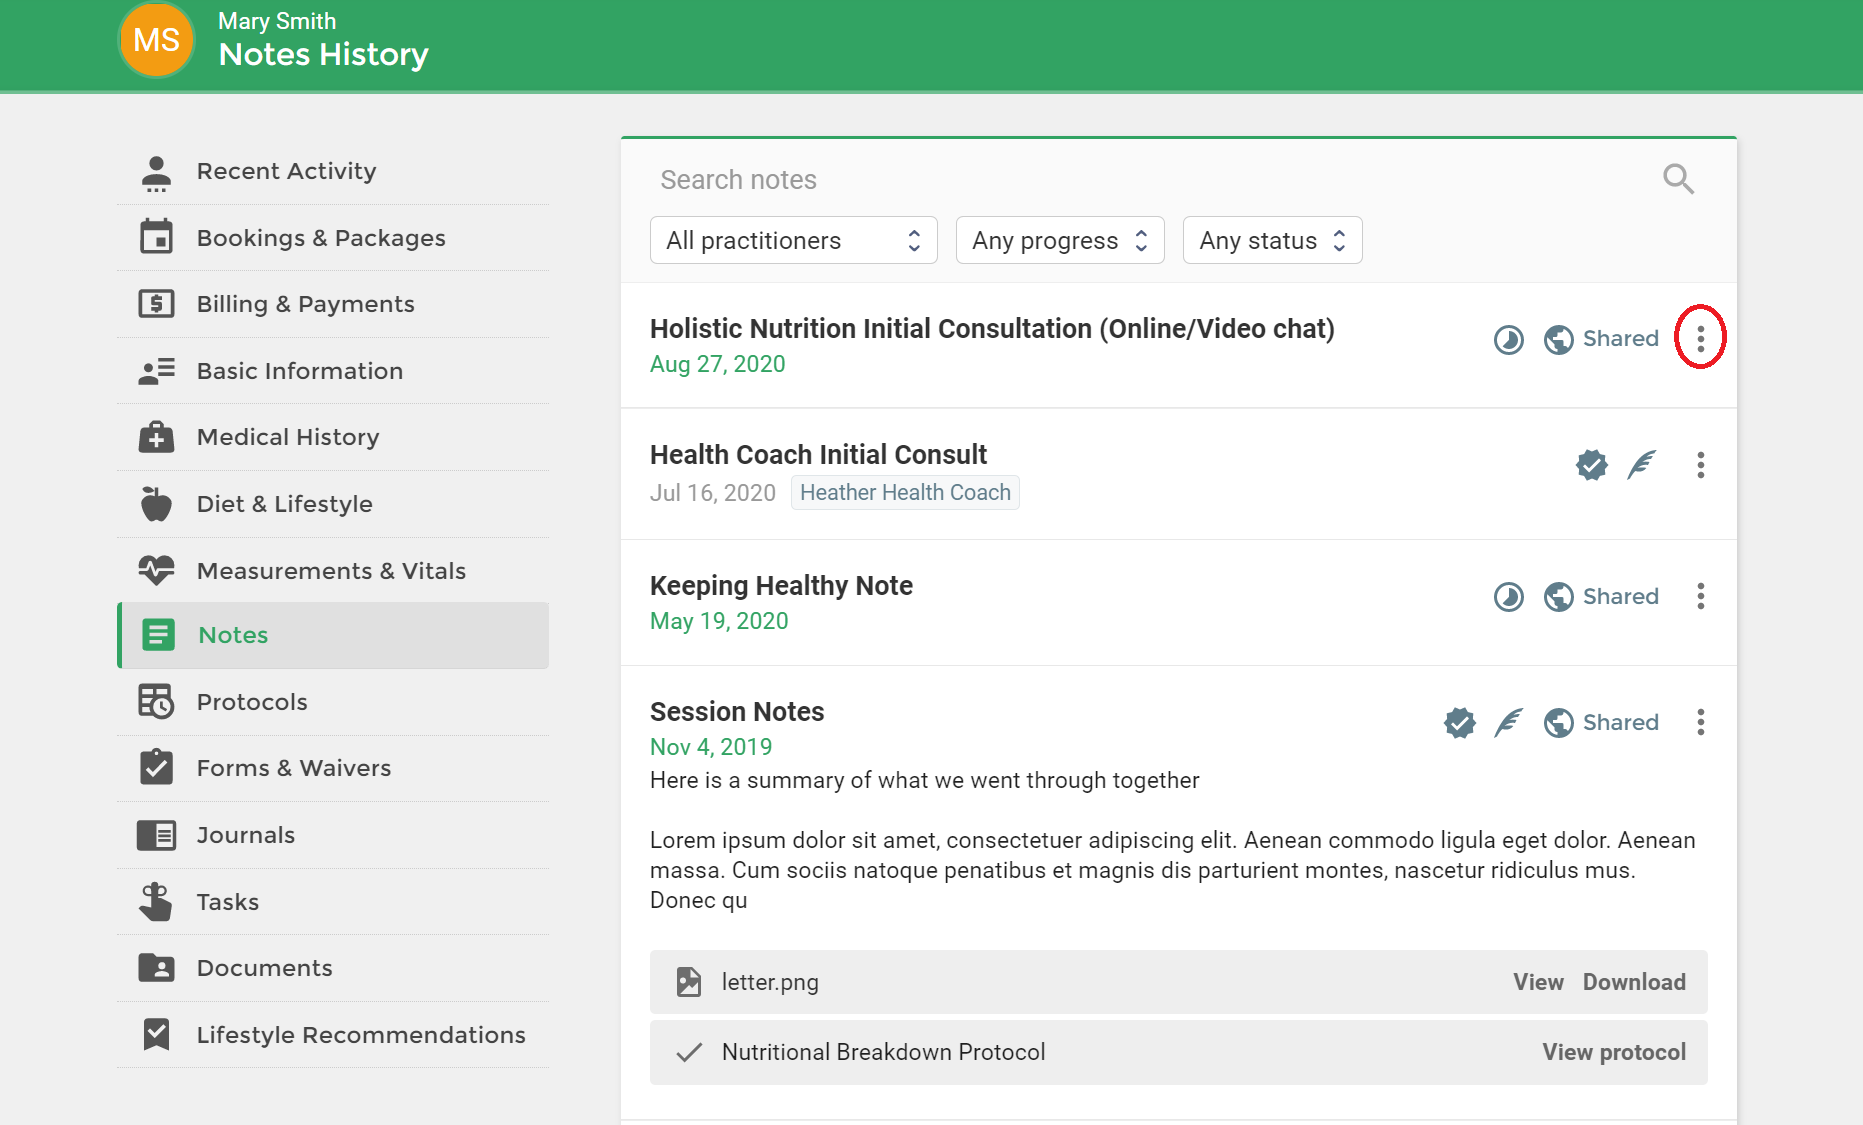Navigate to Journals
Image resolution: width=1863 pixels, height=1125 pixels.
point(333,835)
